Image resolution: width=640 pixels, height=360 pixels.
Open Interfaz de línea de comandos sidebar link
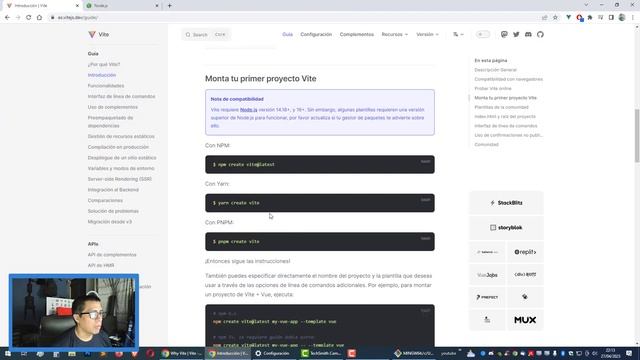tap(121, 96)
